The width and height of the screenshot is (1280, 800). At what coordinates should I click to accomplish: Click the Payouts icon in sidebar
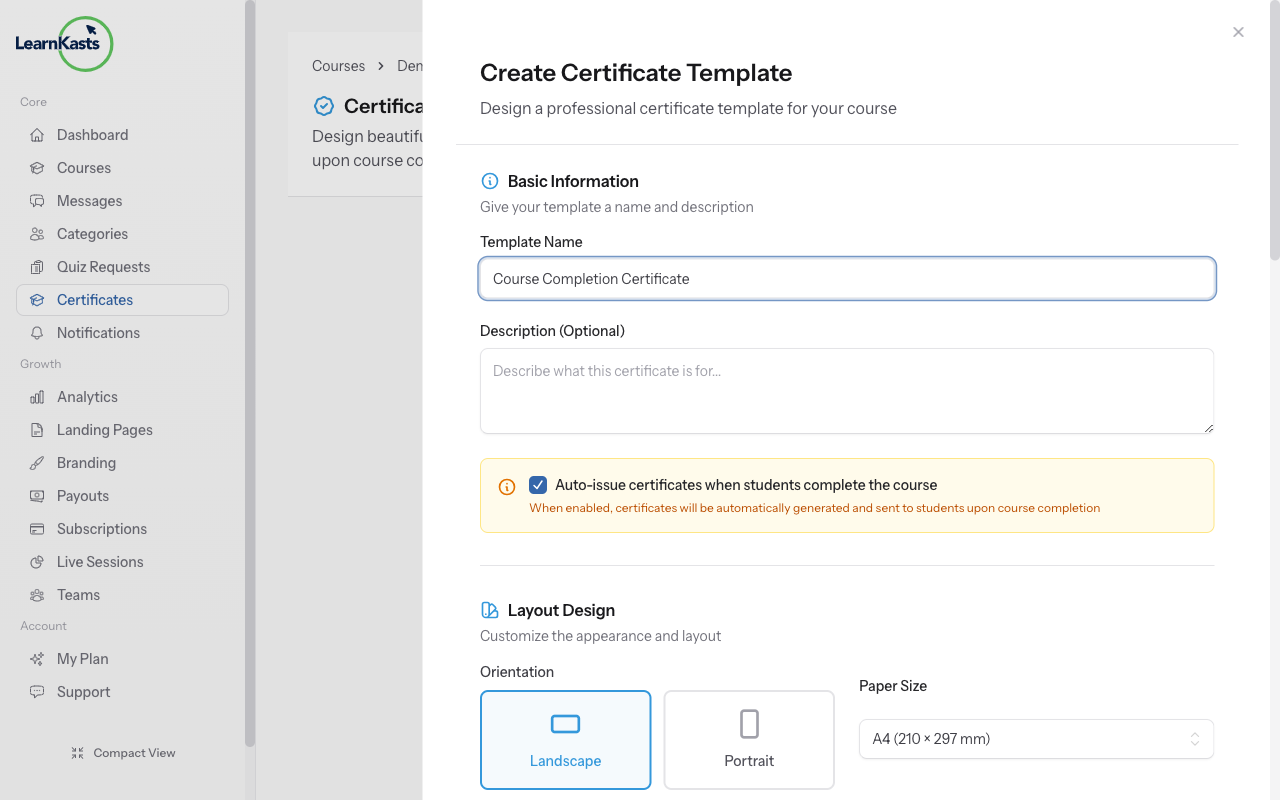(37, 496)
